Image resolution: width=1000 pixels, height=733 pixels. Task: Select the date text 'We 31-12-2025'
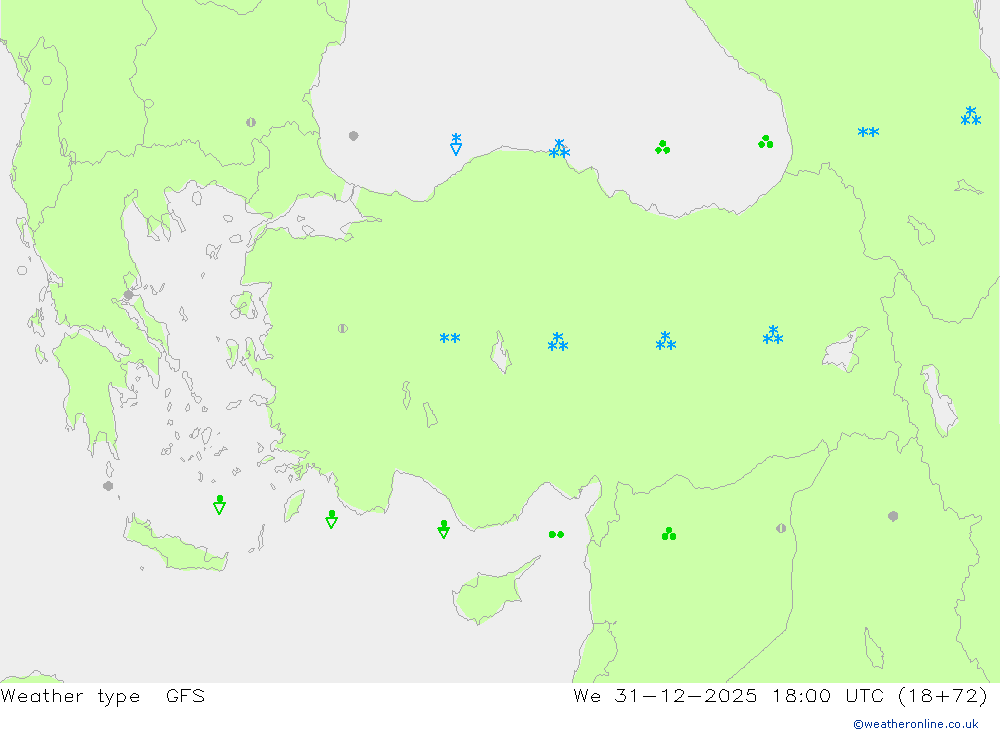point(665,695)
